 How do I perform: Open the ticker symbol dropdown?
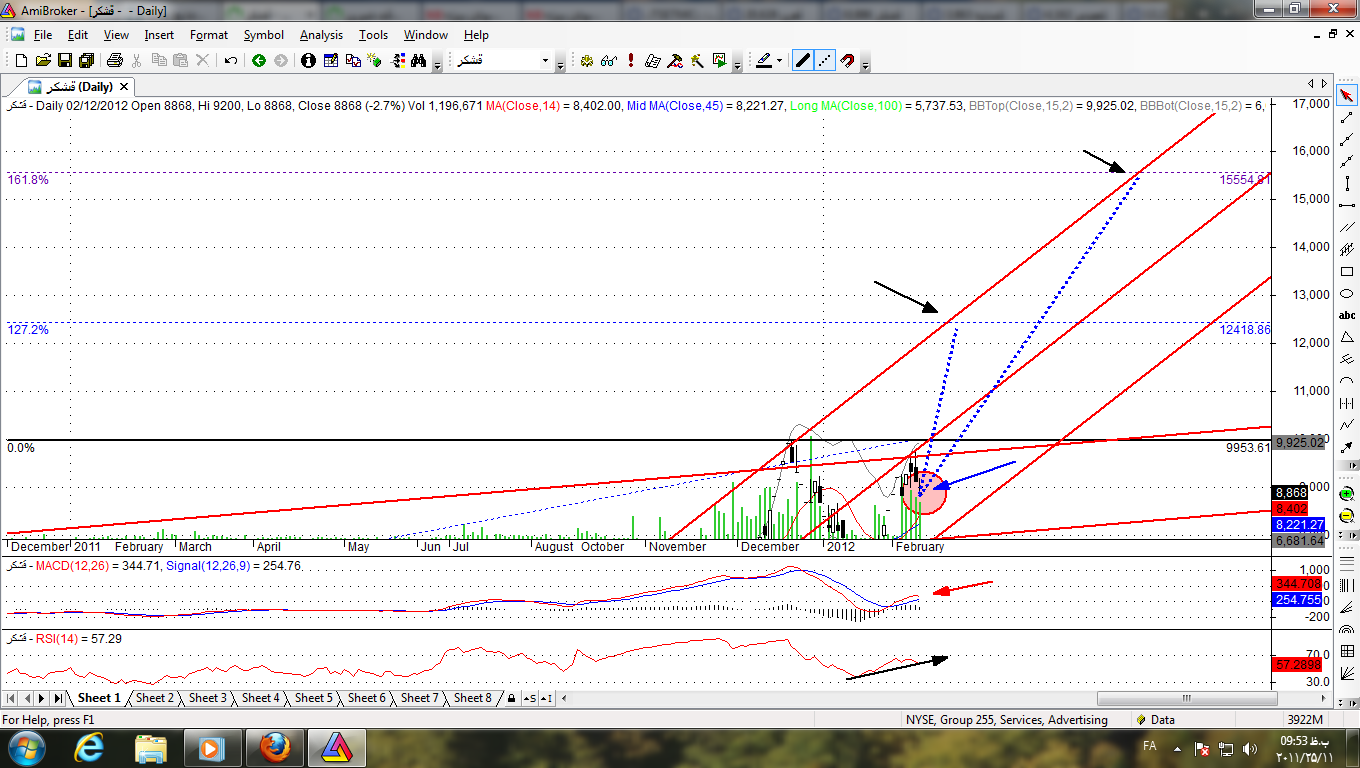pos(546,61)
